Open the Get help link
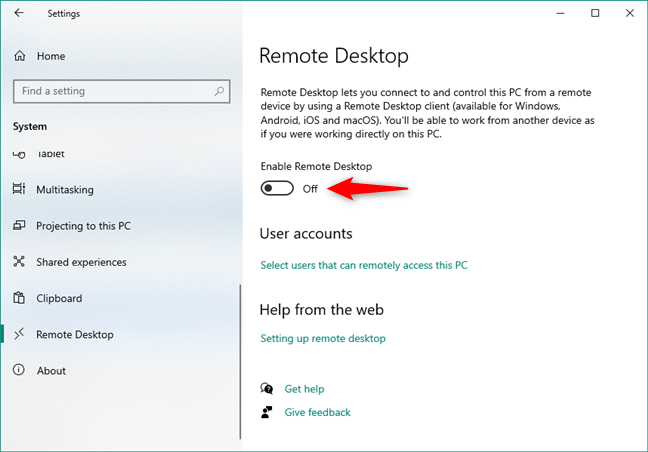 tap(304, 389)
